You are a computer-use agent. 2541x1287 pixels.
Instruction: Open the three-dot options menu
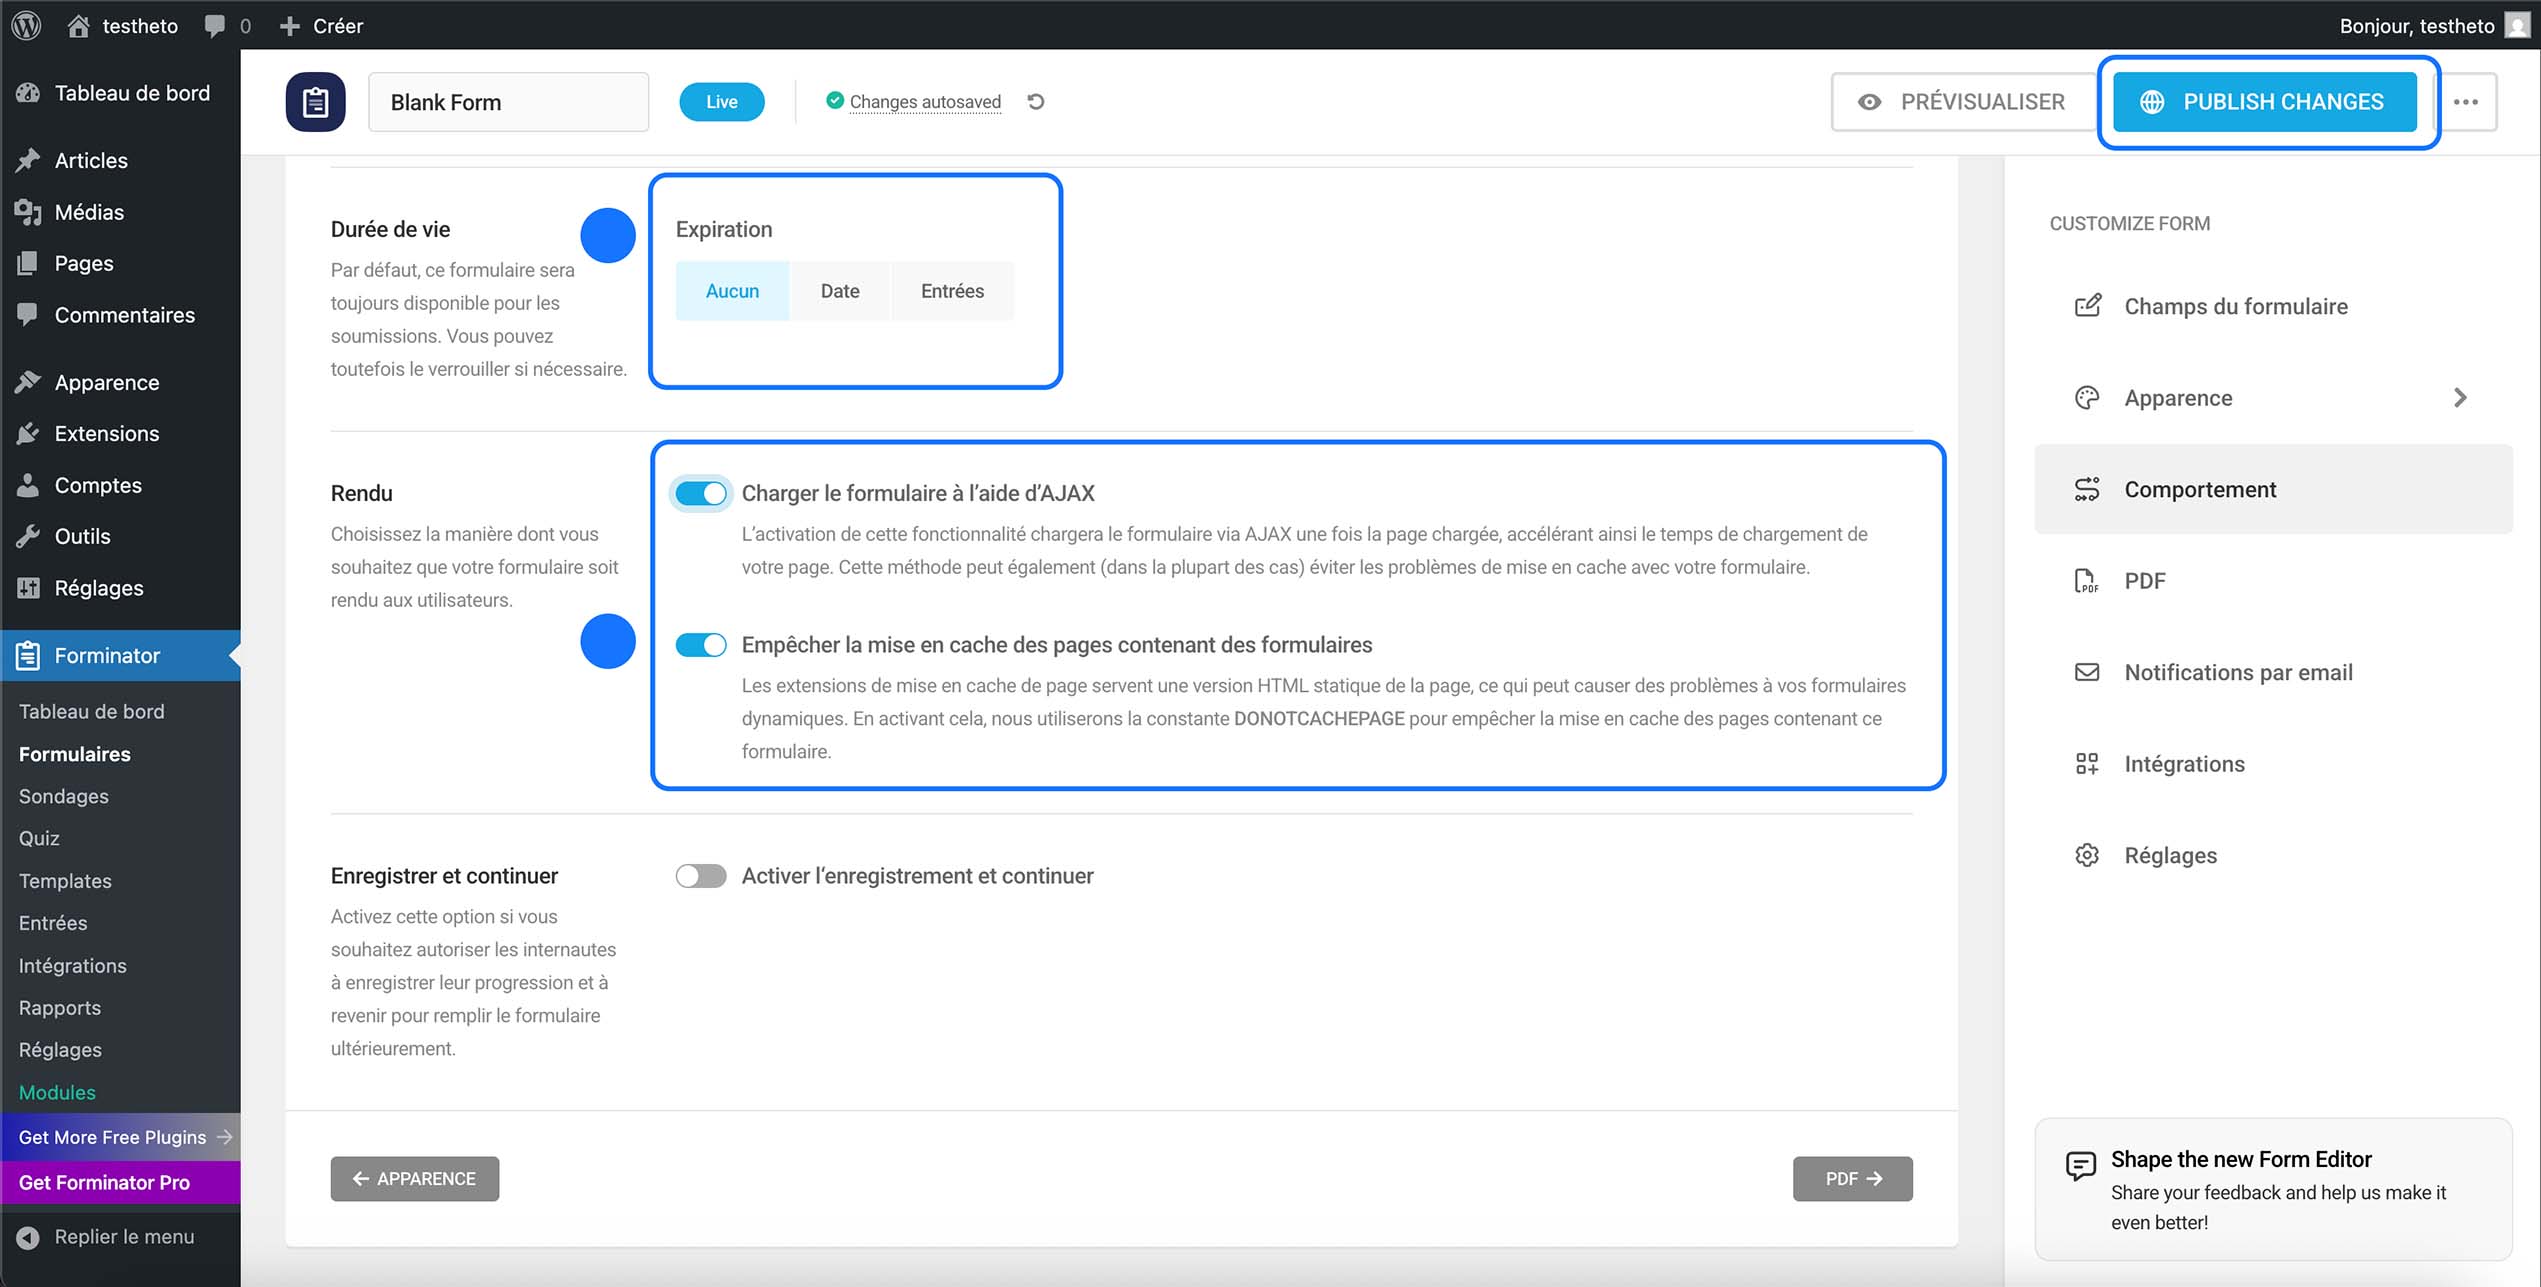coord(2467,101)
